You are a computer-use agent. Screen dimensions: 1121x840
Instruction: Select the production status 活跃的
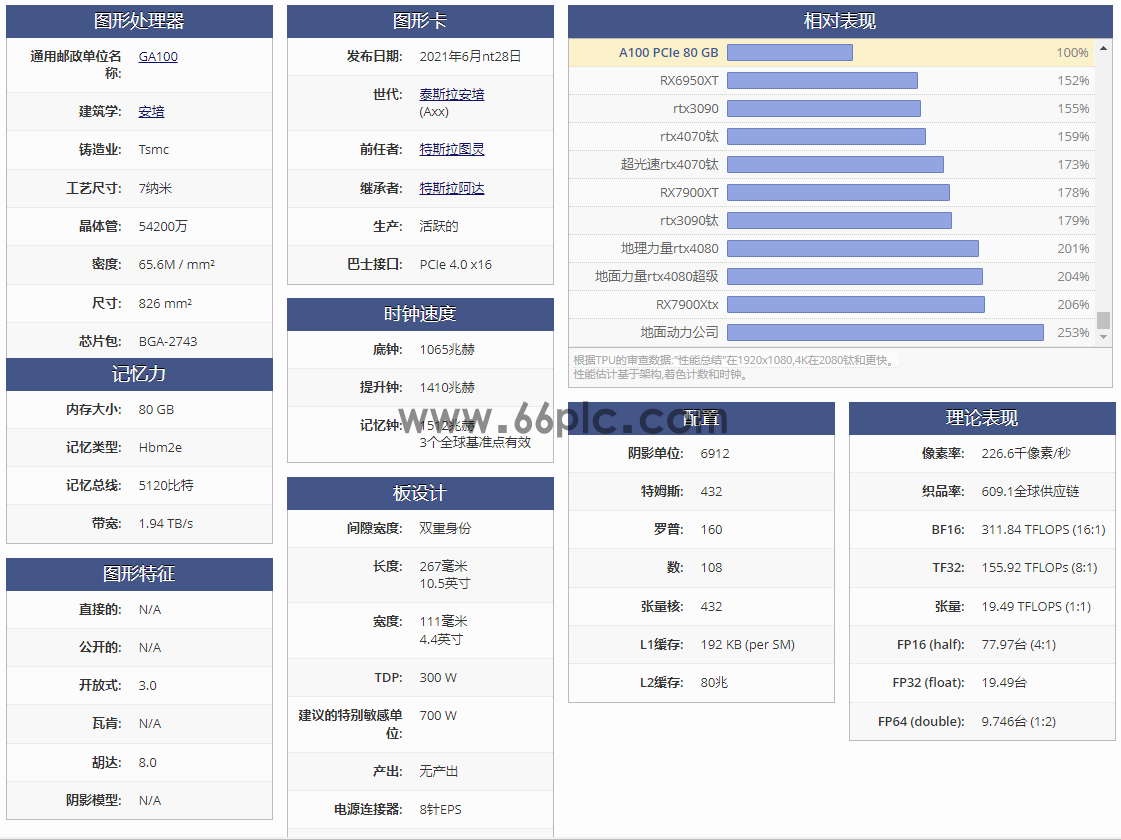(439, 226)
